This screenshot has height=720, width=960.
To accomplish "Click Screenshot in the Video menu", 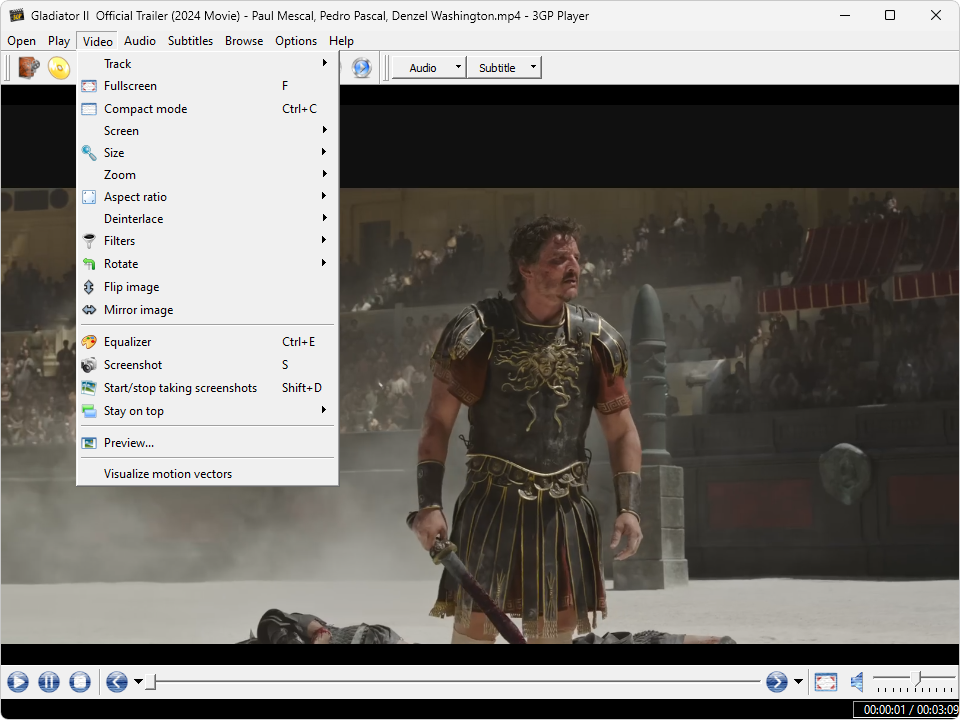I will coord(133,365).
